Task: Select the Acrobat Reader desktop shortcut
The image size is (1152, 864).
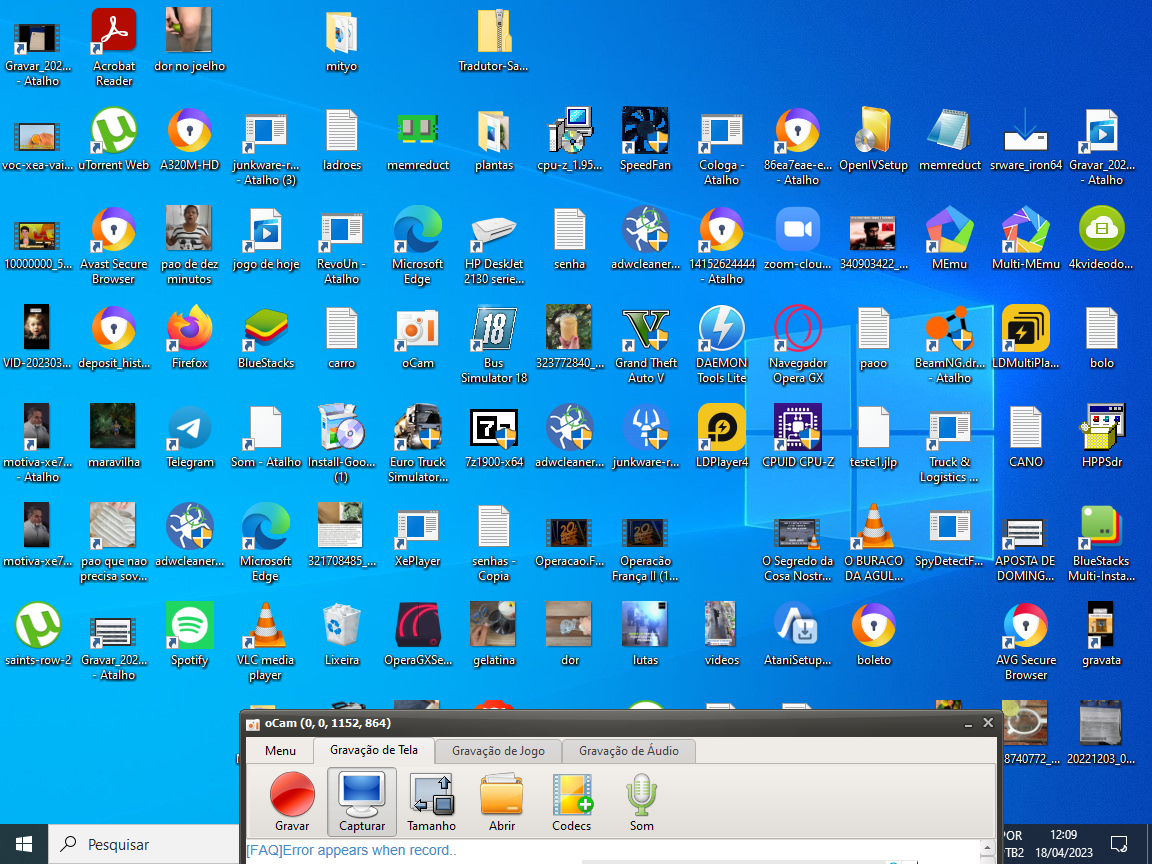Action: 114,48
